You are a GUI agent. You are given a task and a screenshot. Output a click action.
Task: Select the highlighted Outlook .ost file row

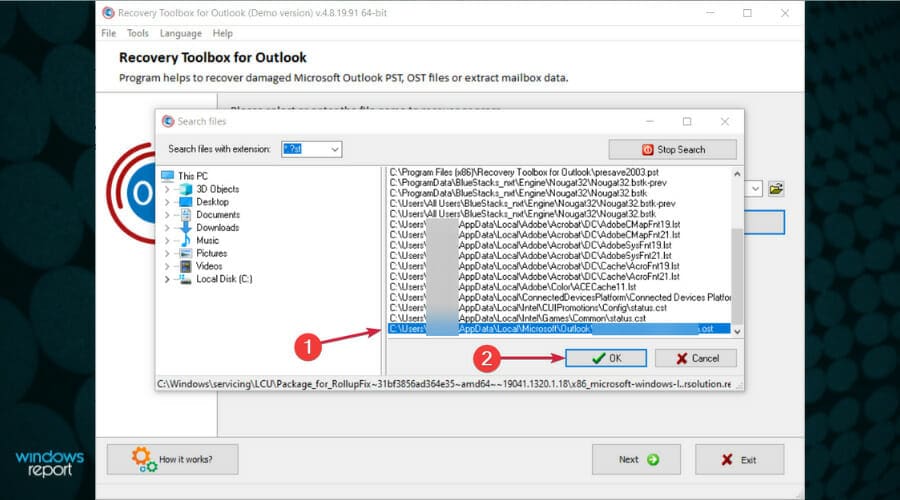559,329
